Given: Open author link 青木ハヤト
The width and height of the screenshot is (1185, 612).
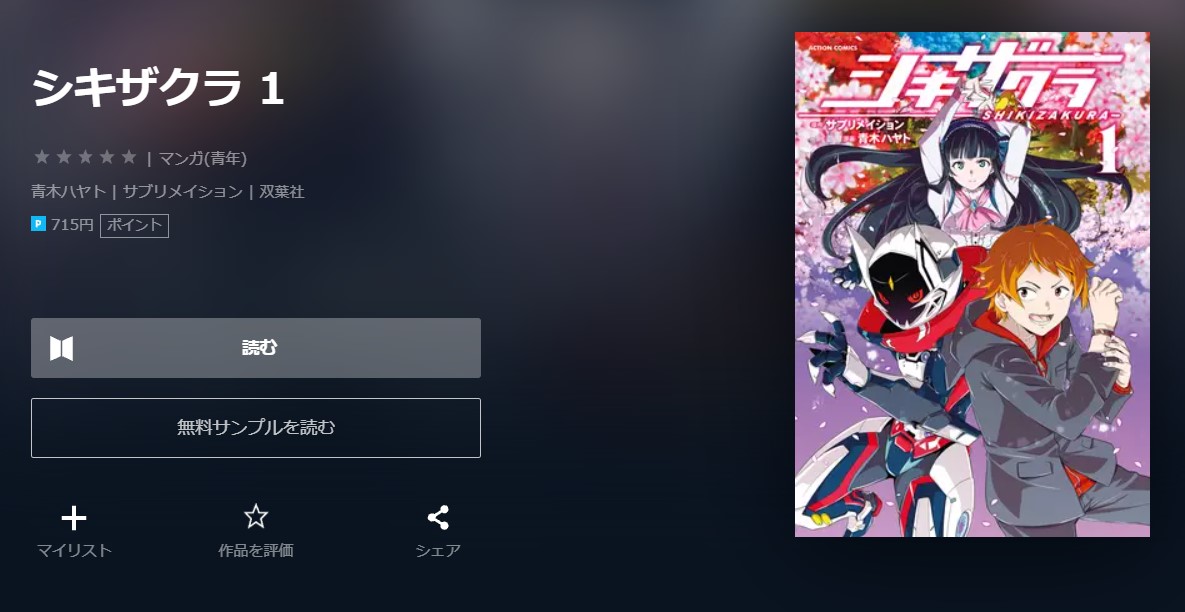Looking at the screenshot, I should pos(69,192).
